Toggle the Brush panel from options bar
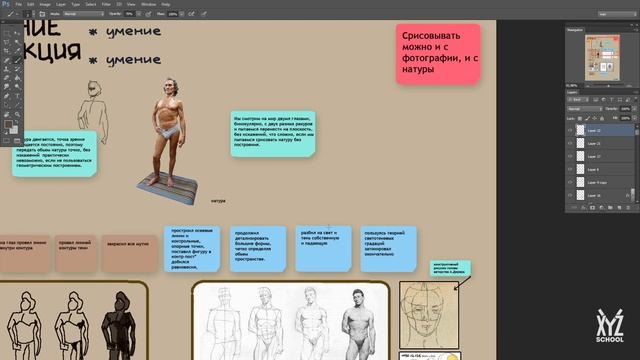Screen dimensions: 640x360 click(x=42, y=14)
